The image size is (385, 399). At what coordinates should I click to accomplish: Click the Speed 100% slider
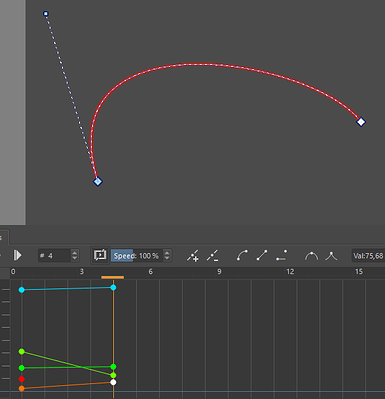[x=137, y=256]
